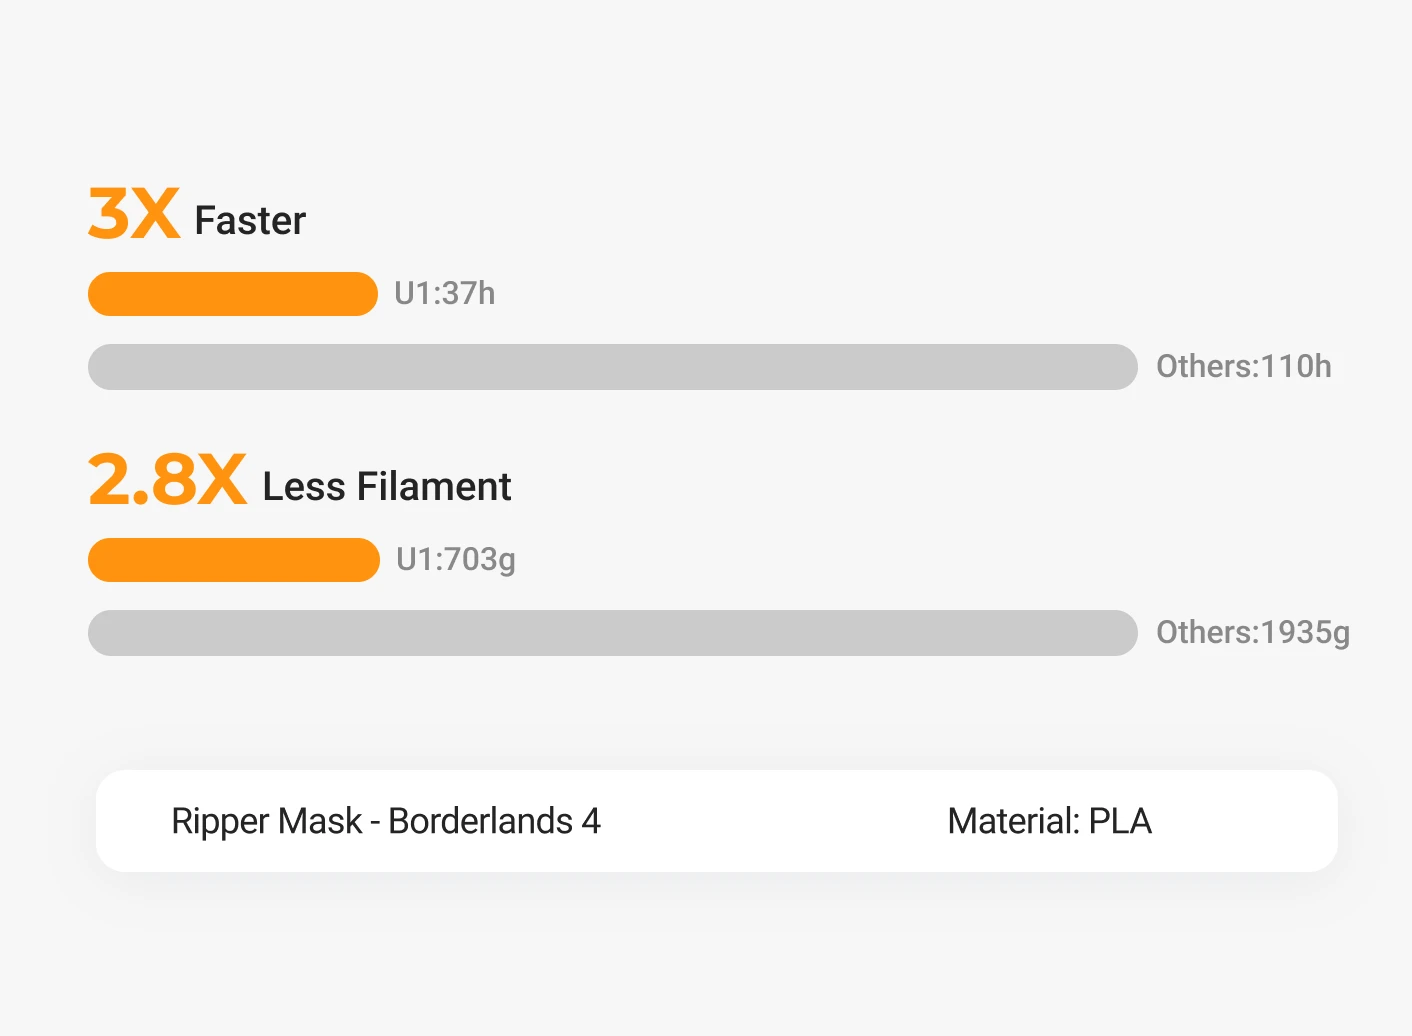Image resolution: width=1412 pixels, height=1036 pixels.
Task: Click the hyphen between Ripper Mask and Borderlands
Action: tap(375, 822)
